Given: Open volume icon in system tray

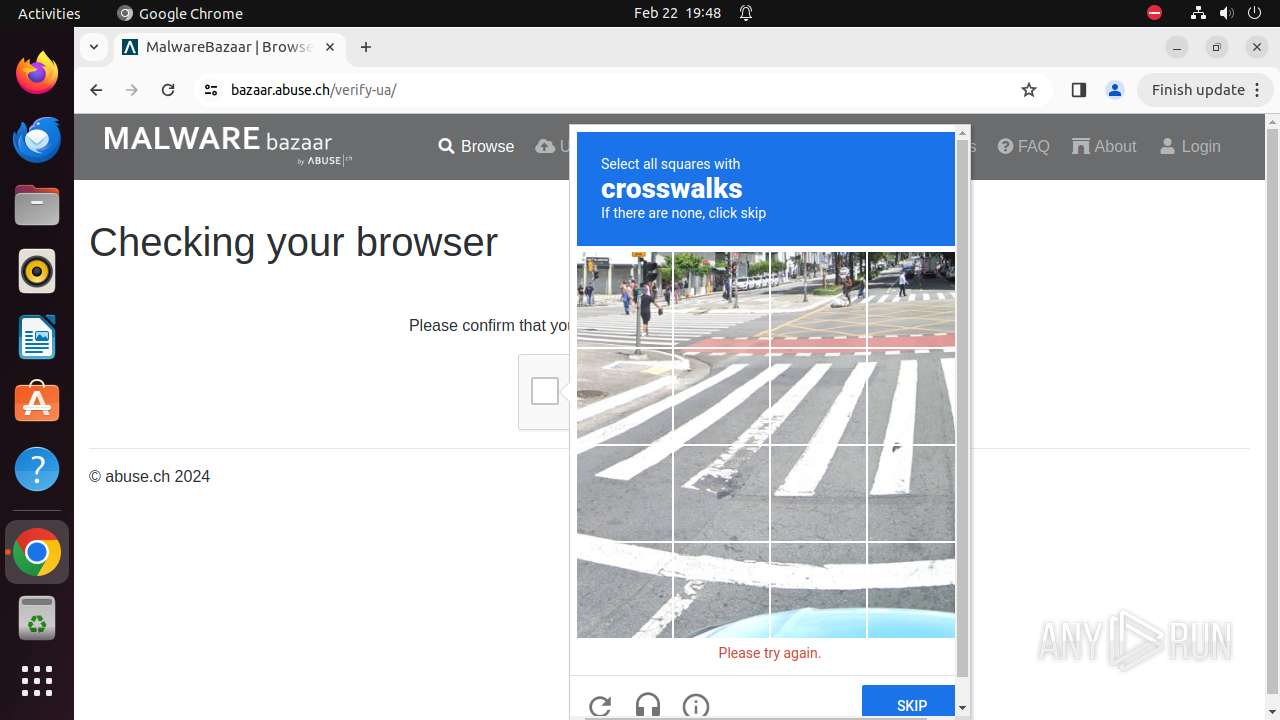Looking at the screenshot, I should tap(1226, 13).
